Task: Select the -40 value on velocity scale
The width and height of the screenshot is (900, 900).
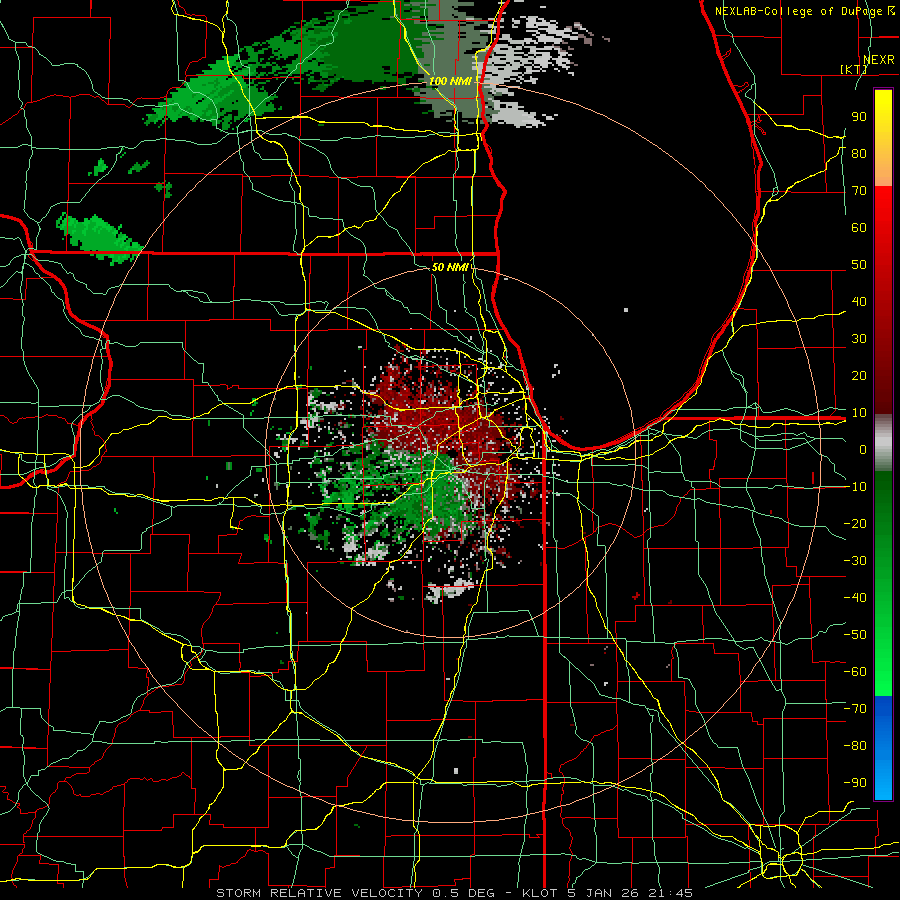Action: pyautogui.click(x=855, y=598)
